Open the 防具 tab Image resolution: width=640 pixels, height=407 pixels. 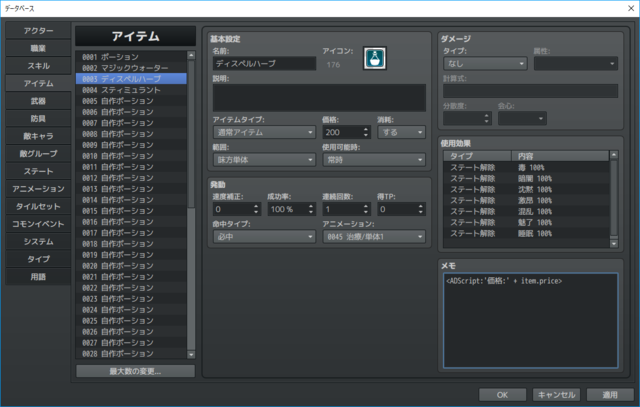pyautogui.click(x=38, y=118)
